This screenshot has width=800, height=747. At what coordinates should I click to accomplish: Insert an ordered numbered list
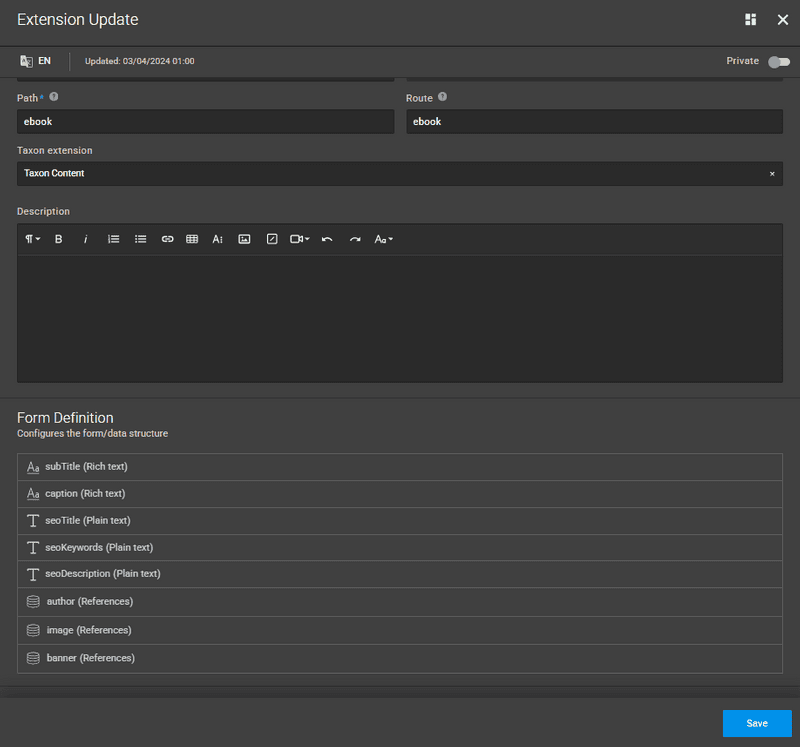click(x=113, y=239)
